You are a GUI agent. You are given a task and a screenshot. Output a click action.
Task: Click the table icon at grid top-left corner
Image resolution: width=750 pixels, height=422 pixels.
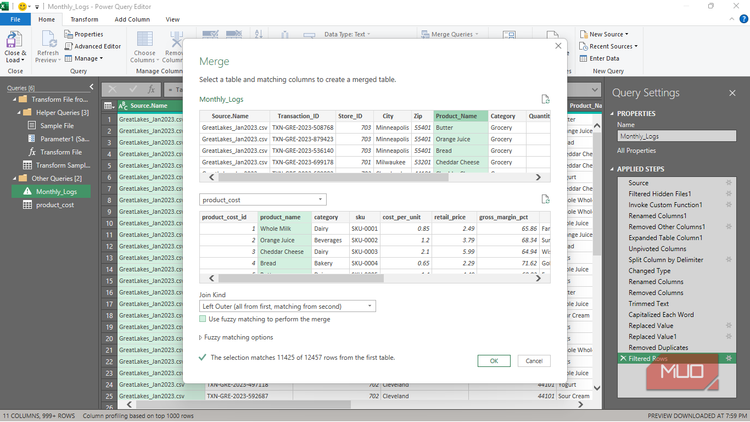click(109, 106)
